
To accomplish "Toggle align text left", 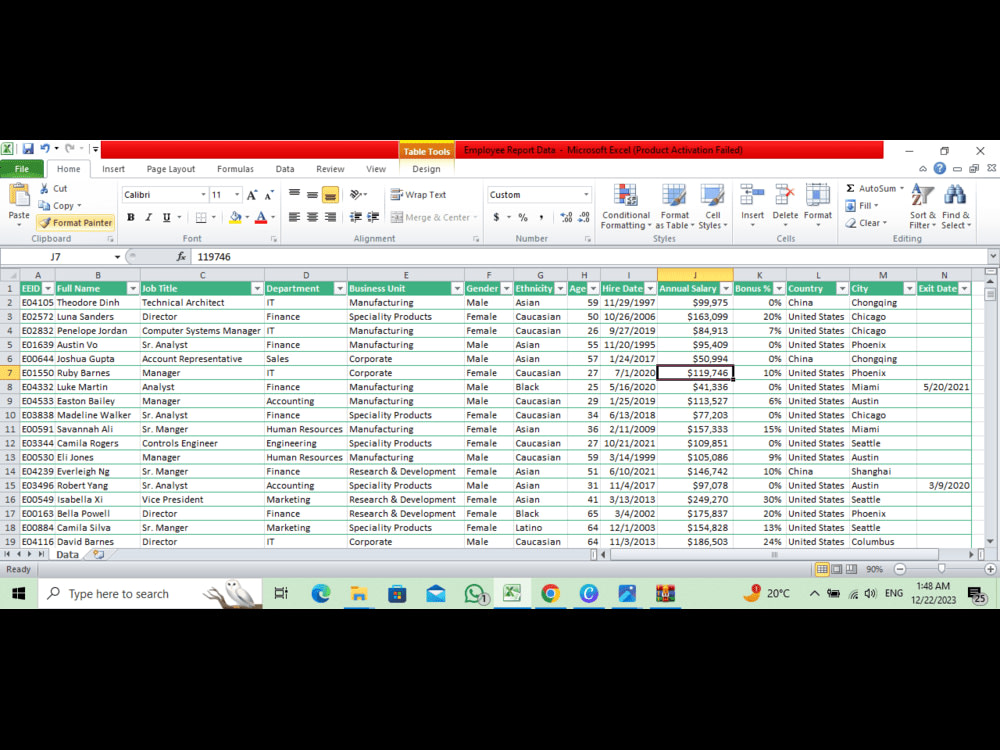I will 294,217.
